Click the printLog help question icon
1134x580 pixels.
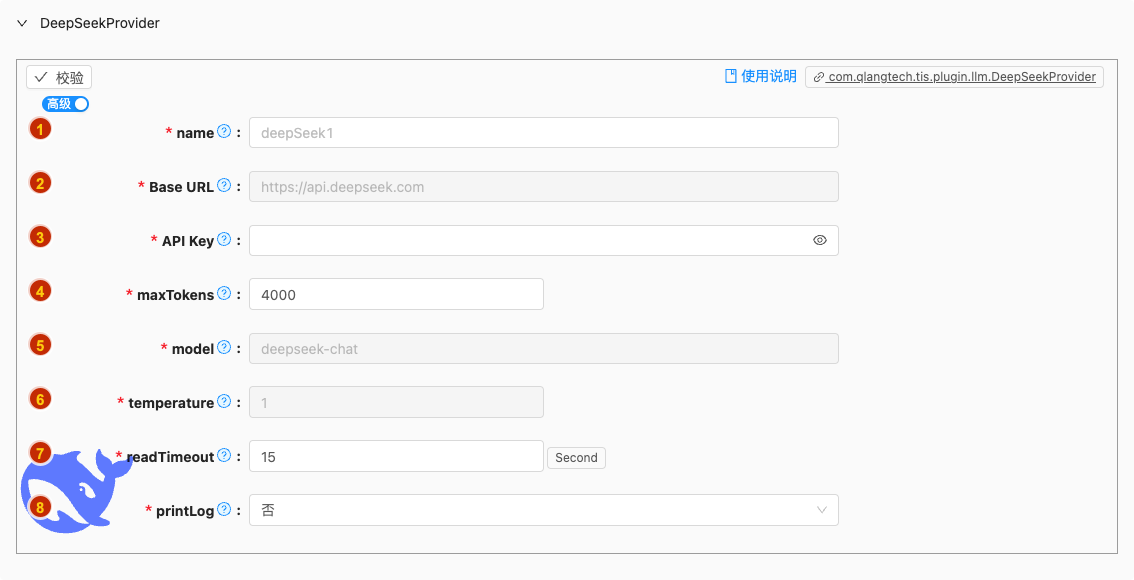pos(224,510)
